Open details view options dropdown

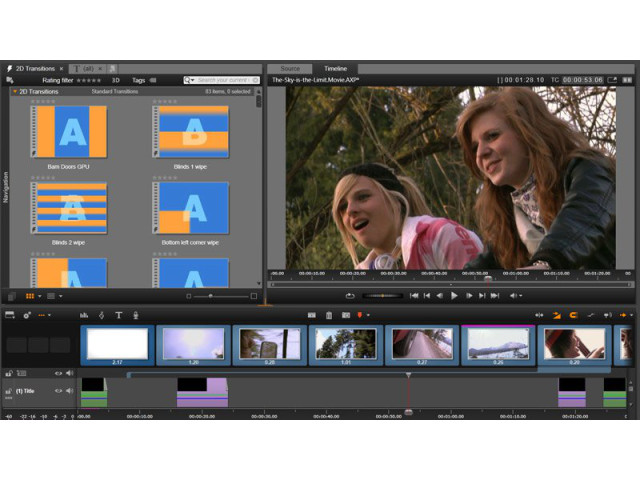pos(61,296)
